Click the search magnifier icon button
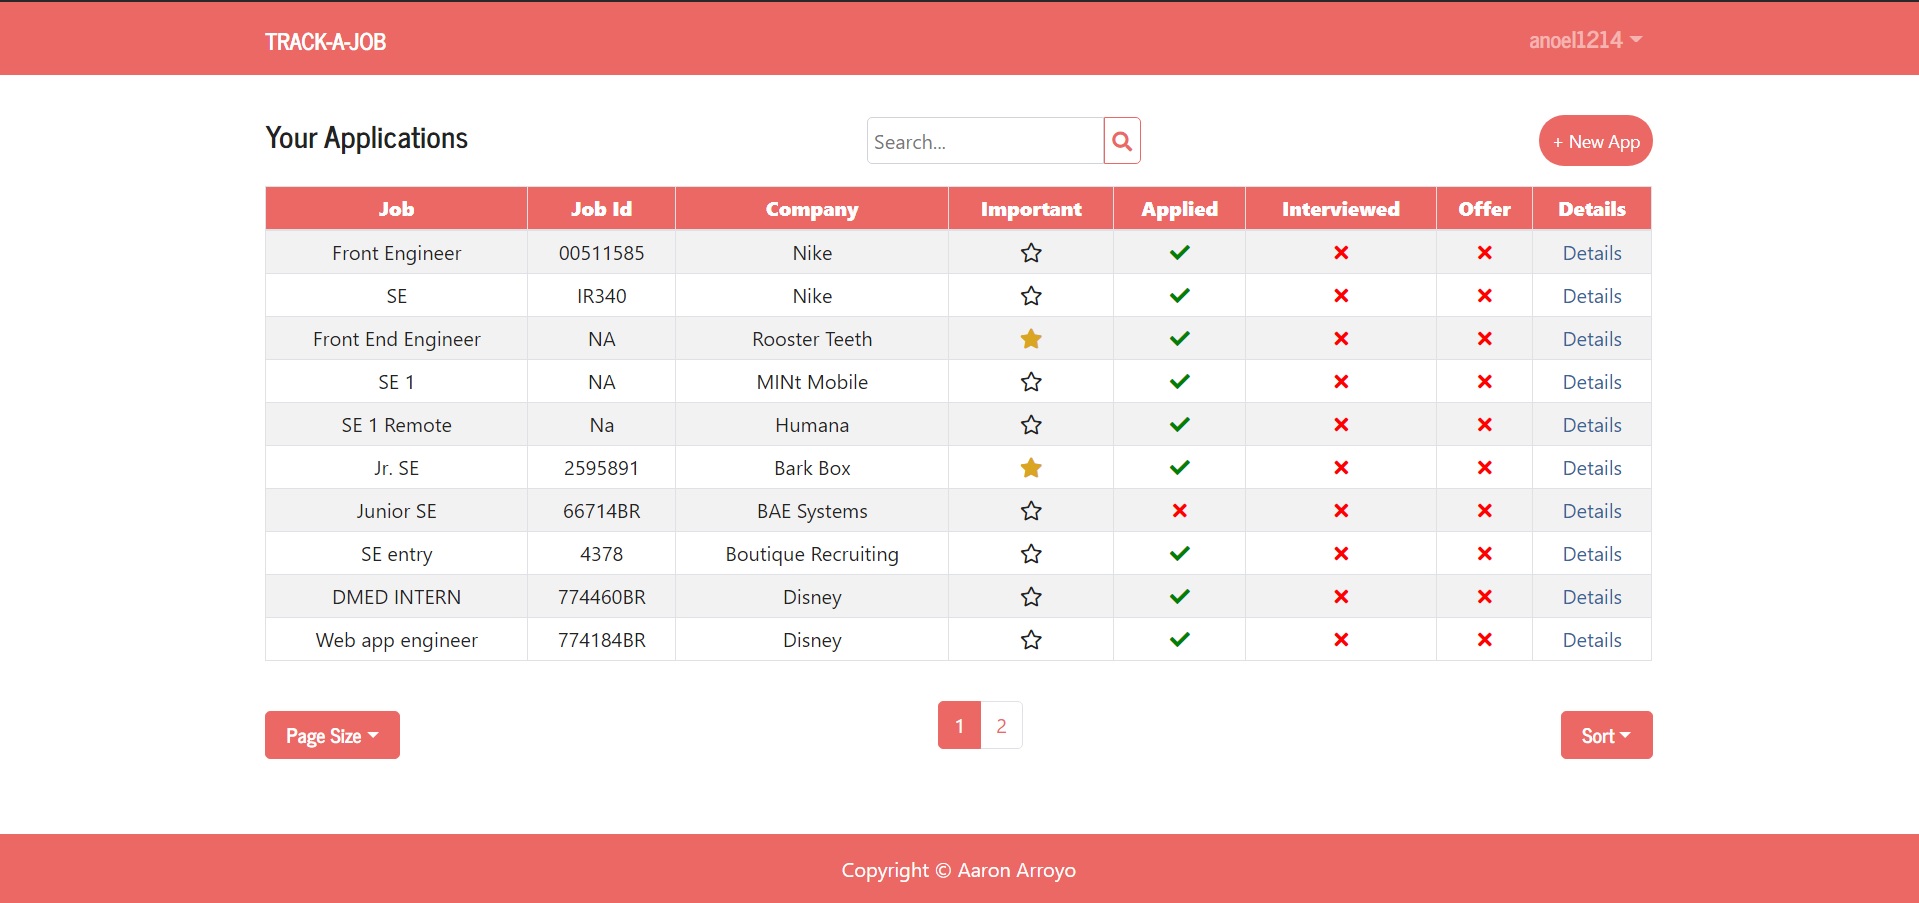Screen dimensions: 1919x903 1122,141
